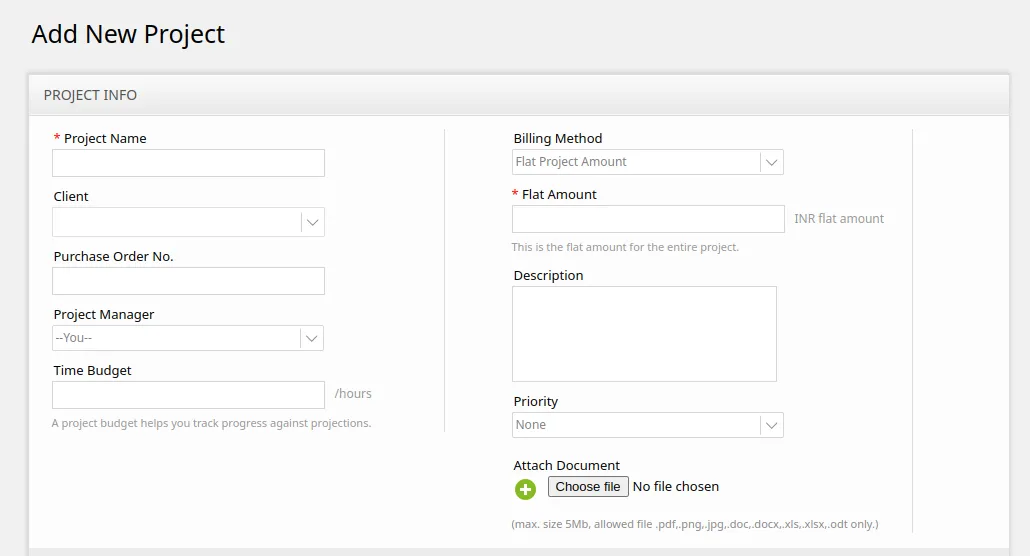The height and width of the screenshot is (556, 1030).
Task: Click the green plus add-document icon
Action: pos(525,489)
